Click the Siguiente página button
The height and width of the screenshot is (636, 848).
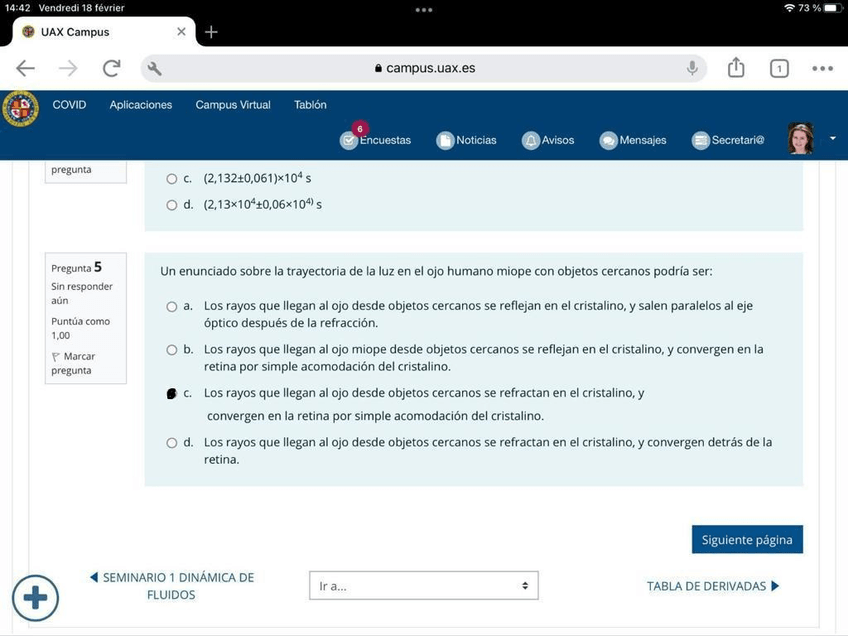tap(746, 540)
